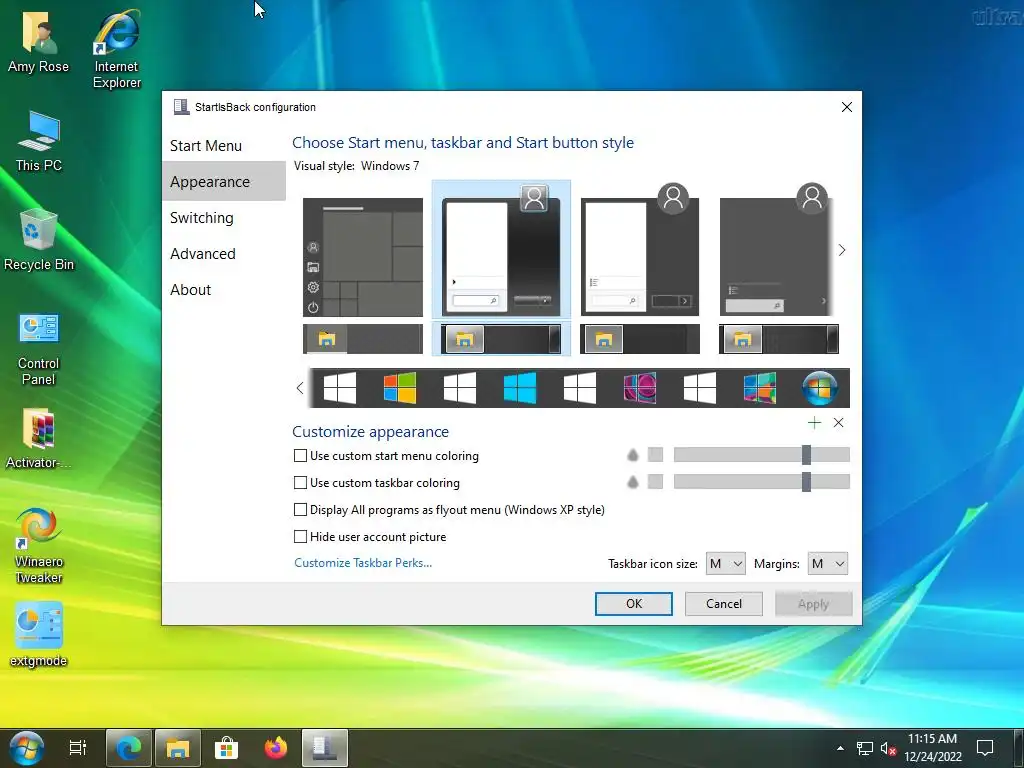Open the extgmode desktop icon
This screenshot has height=768, width=1024.
coord(39,634)
